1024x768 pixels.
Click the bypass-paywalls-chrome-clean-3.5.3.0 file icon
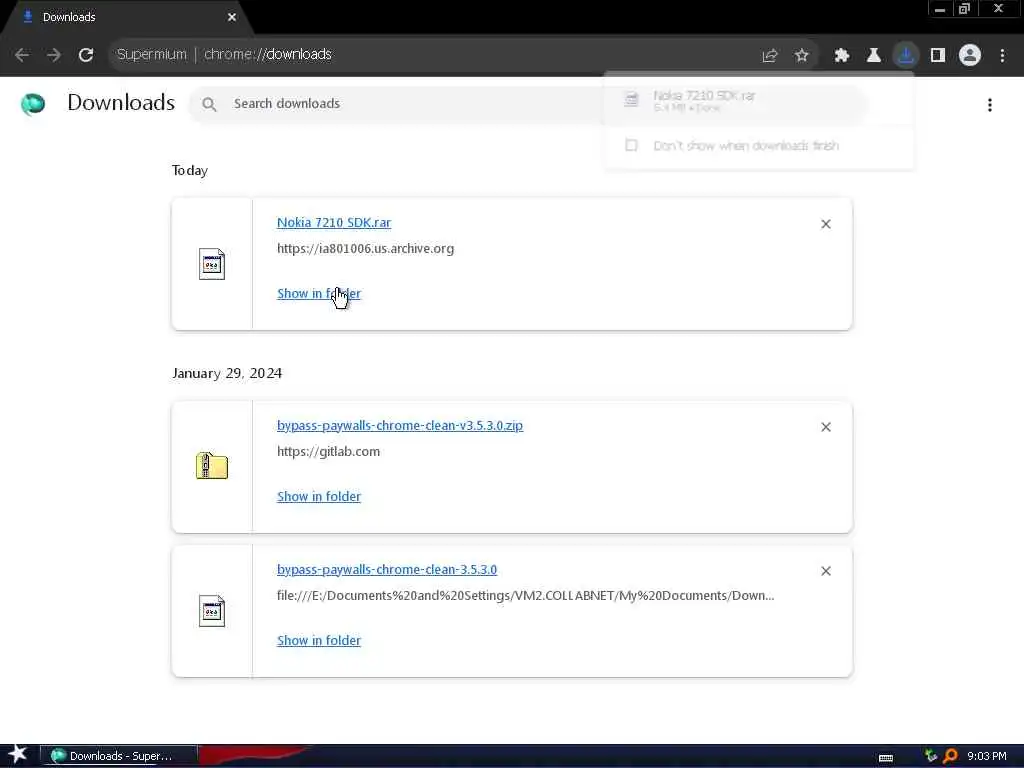(x=212, y=611)
